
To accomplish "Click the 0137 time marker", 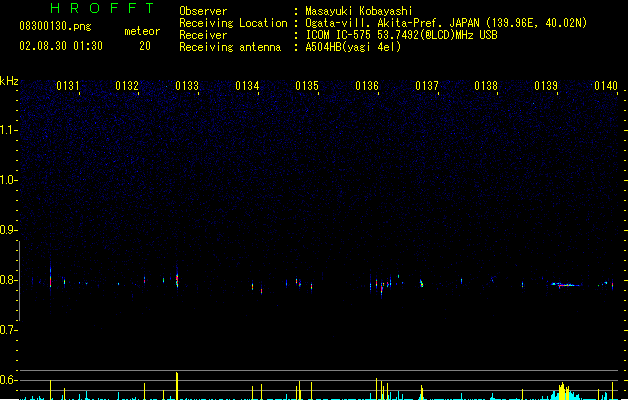I will pyautogui.click(x=427, y=86).
